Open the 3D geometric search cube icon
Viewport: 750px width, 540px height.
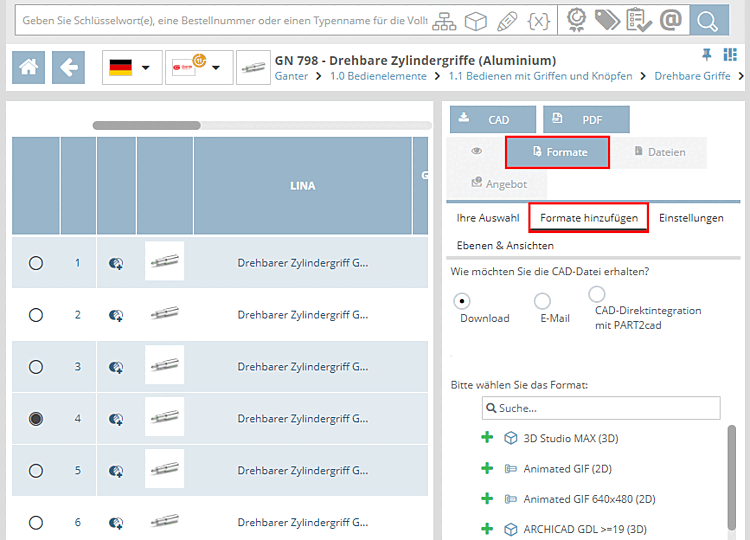pyautogui.click(x=475, y=21)
